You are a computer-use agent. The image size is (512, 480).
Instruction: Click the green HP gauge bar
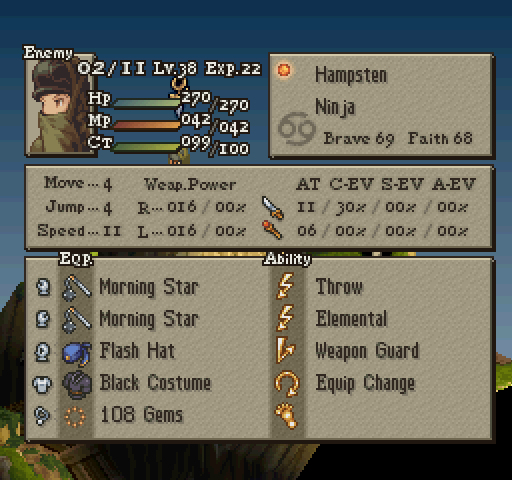point(146,103)
